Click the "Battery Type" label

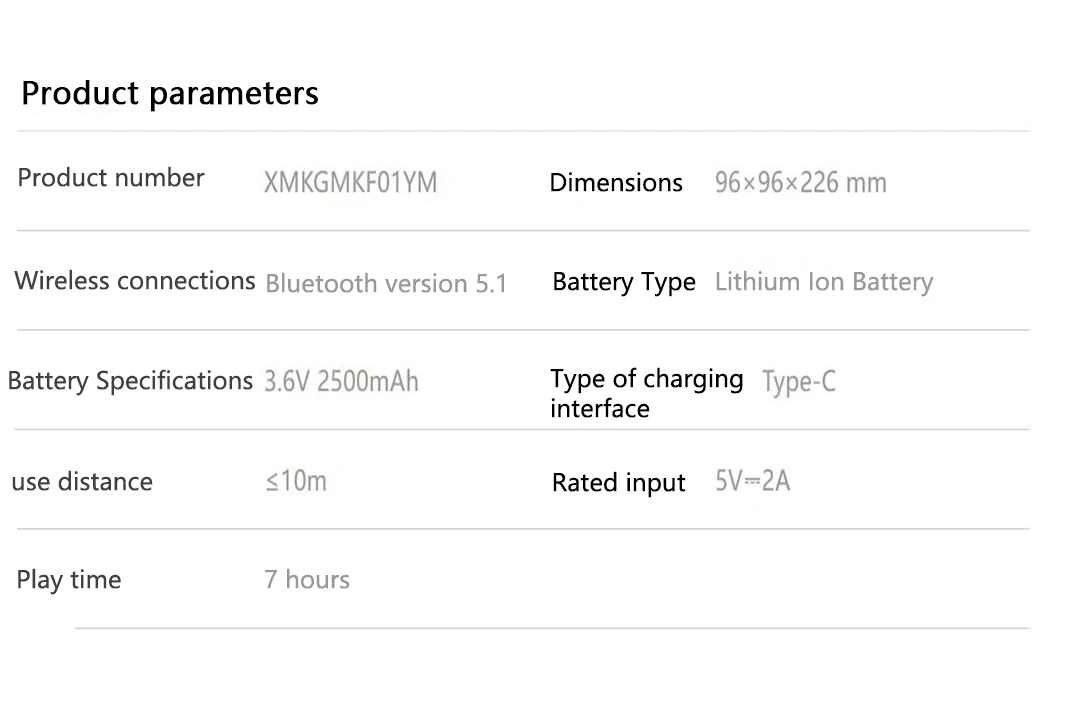[624, 283]
